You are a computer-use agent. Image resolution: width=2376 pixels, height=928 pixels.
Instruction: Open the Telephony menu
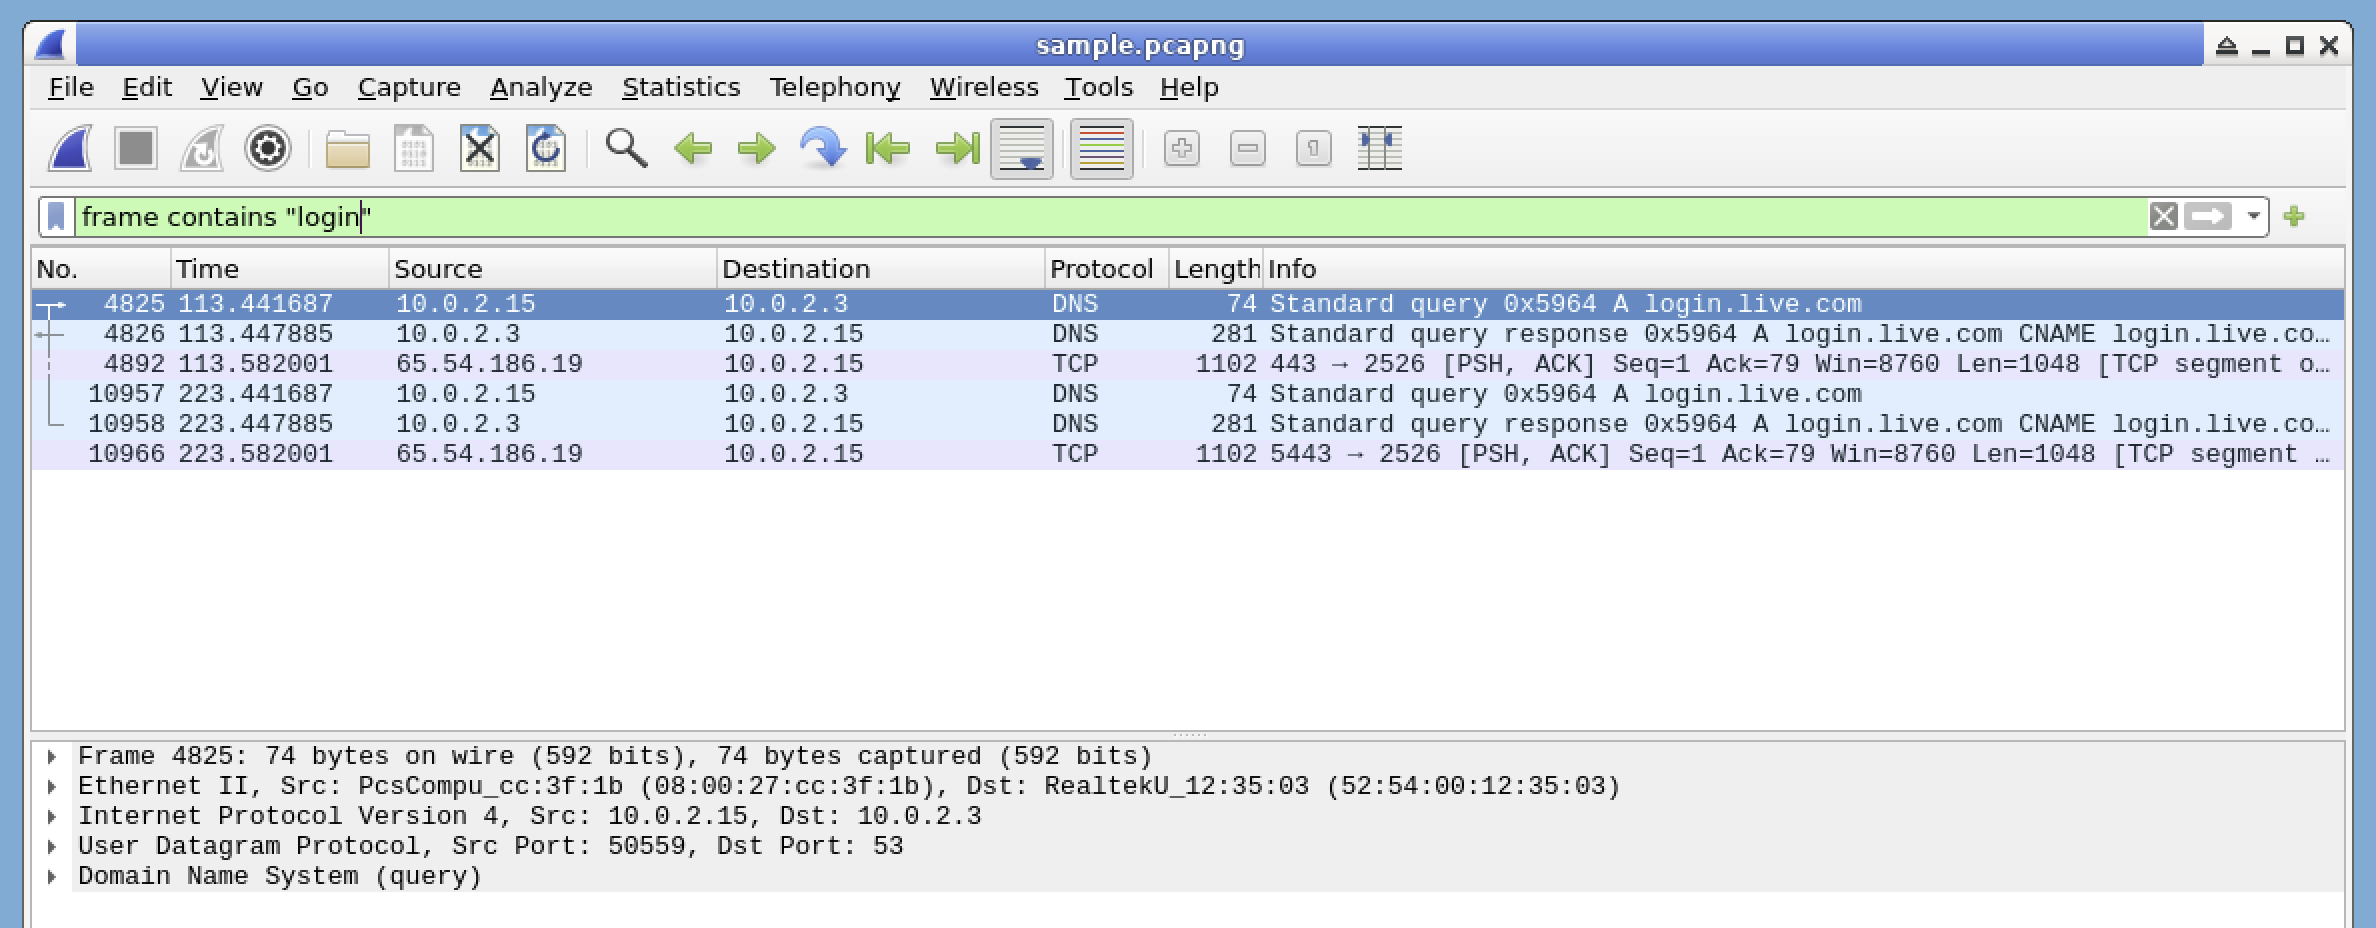835,88
